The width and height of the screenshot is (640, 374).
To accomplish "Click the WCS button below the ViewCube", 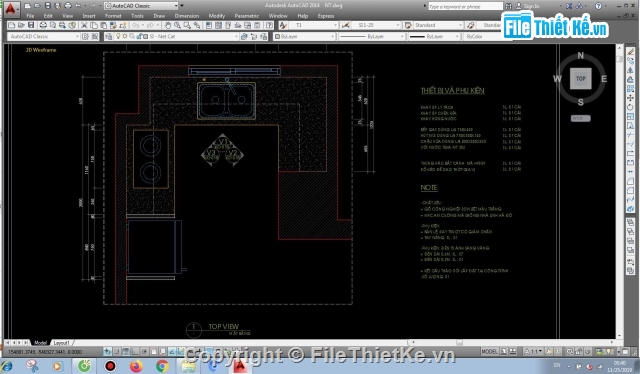I will coord(580,118).
